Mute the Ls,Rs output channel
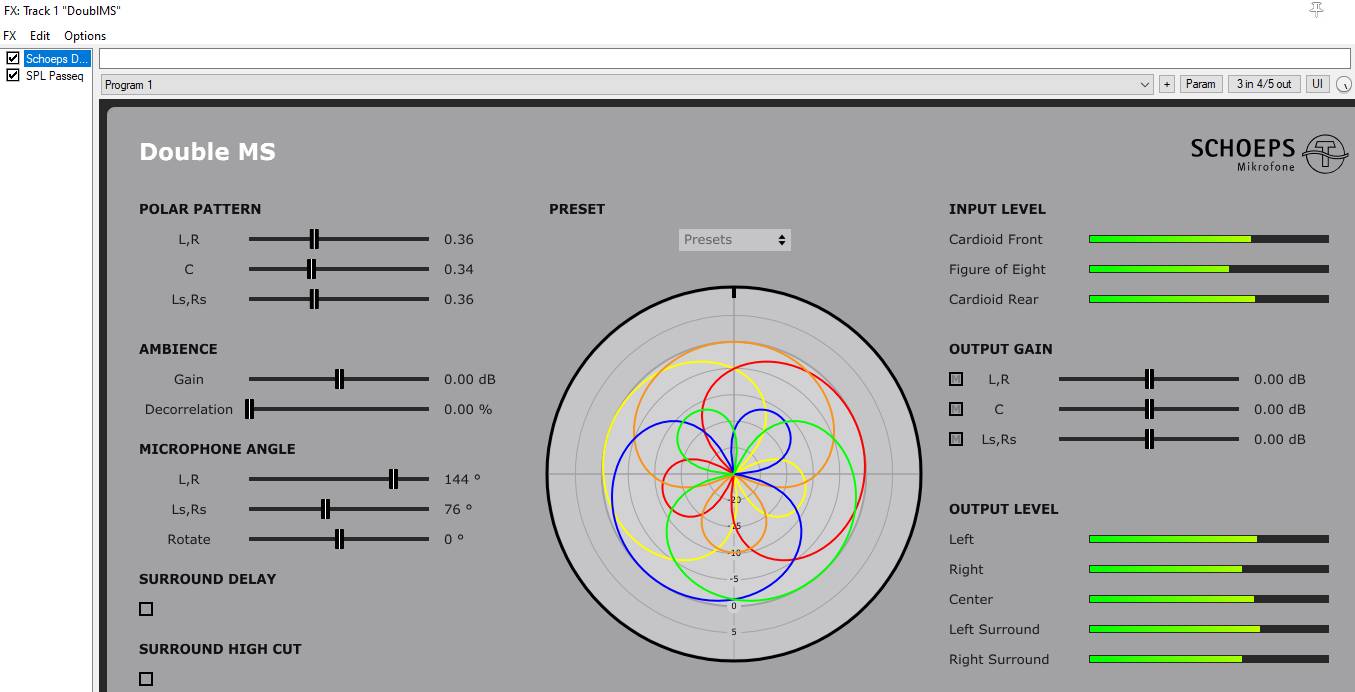The height and width of the screenshot is (692, 1355). pos(956,439)
